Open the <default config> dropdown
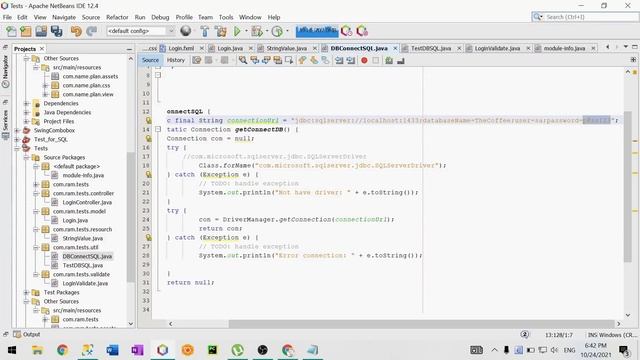 click(x=140, y=31)
